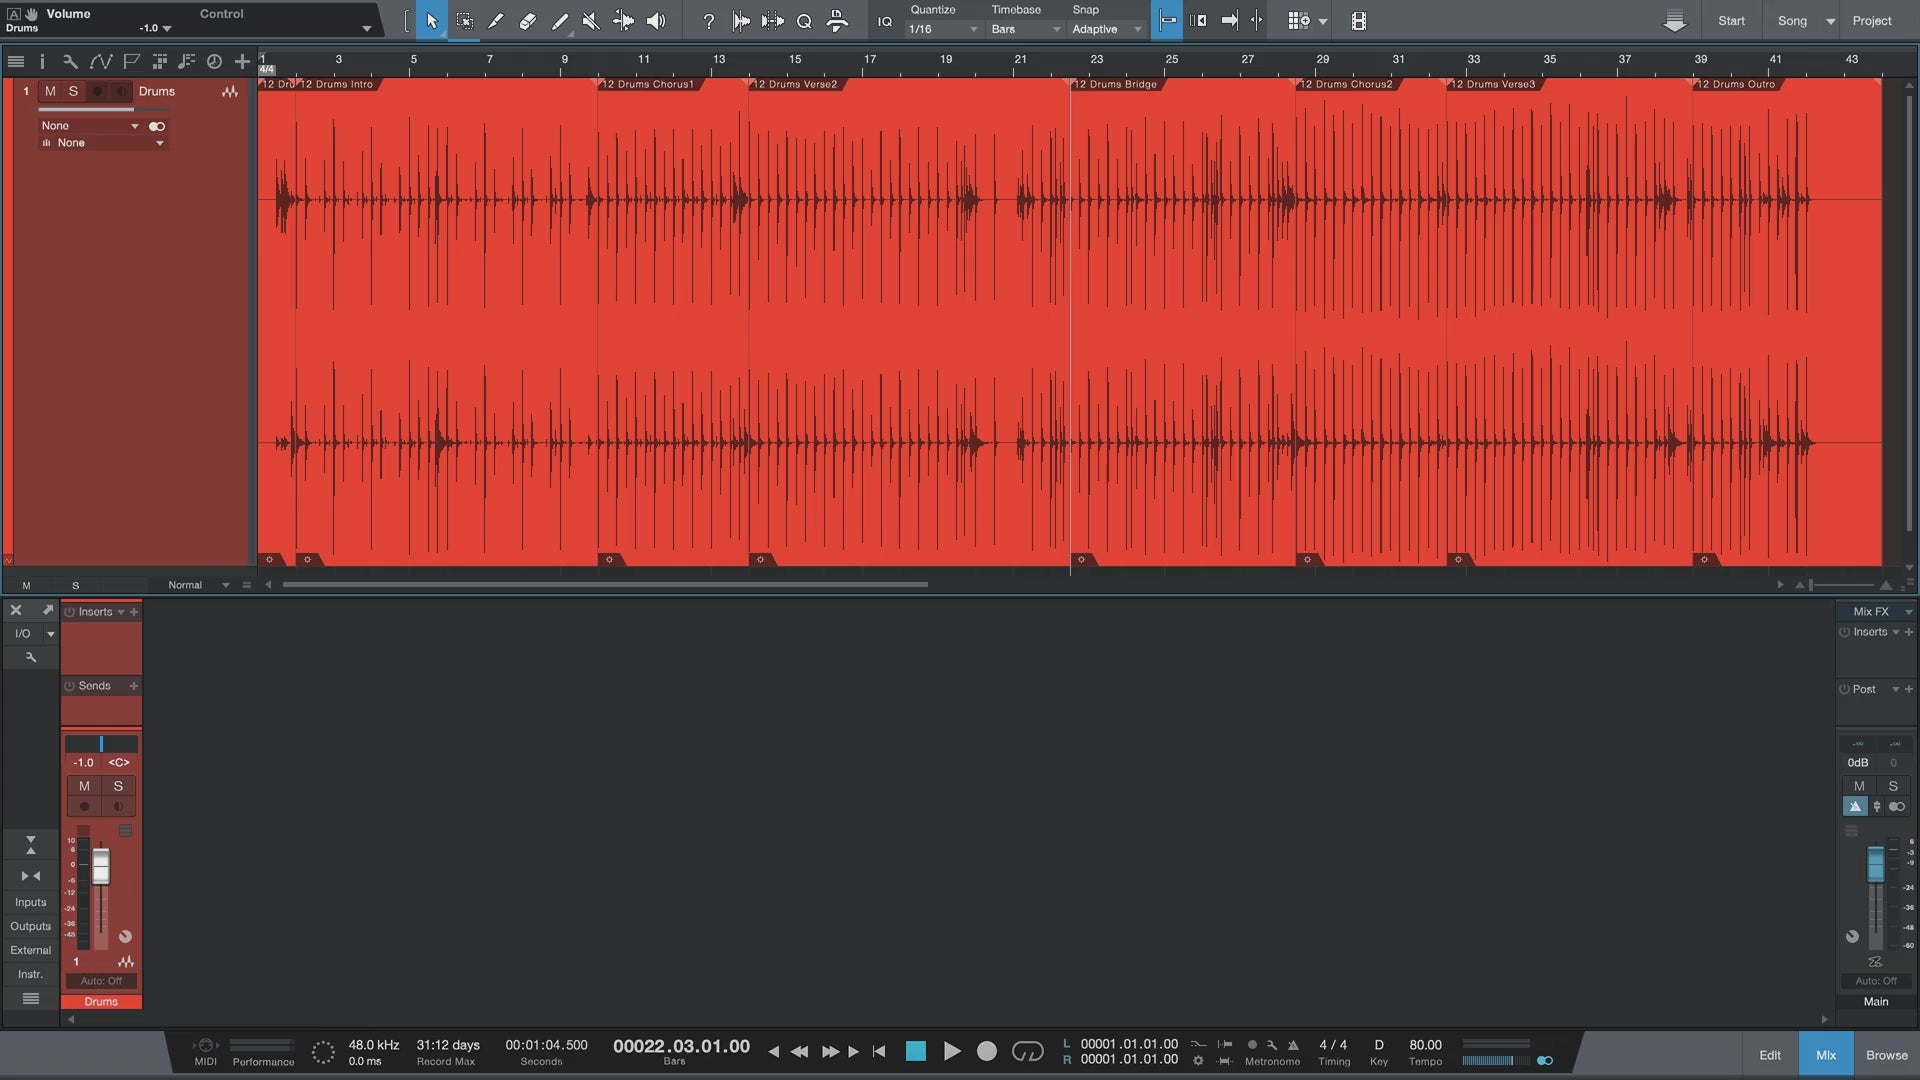Adjust the Main output fader

click(x=1876, y=864)
